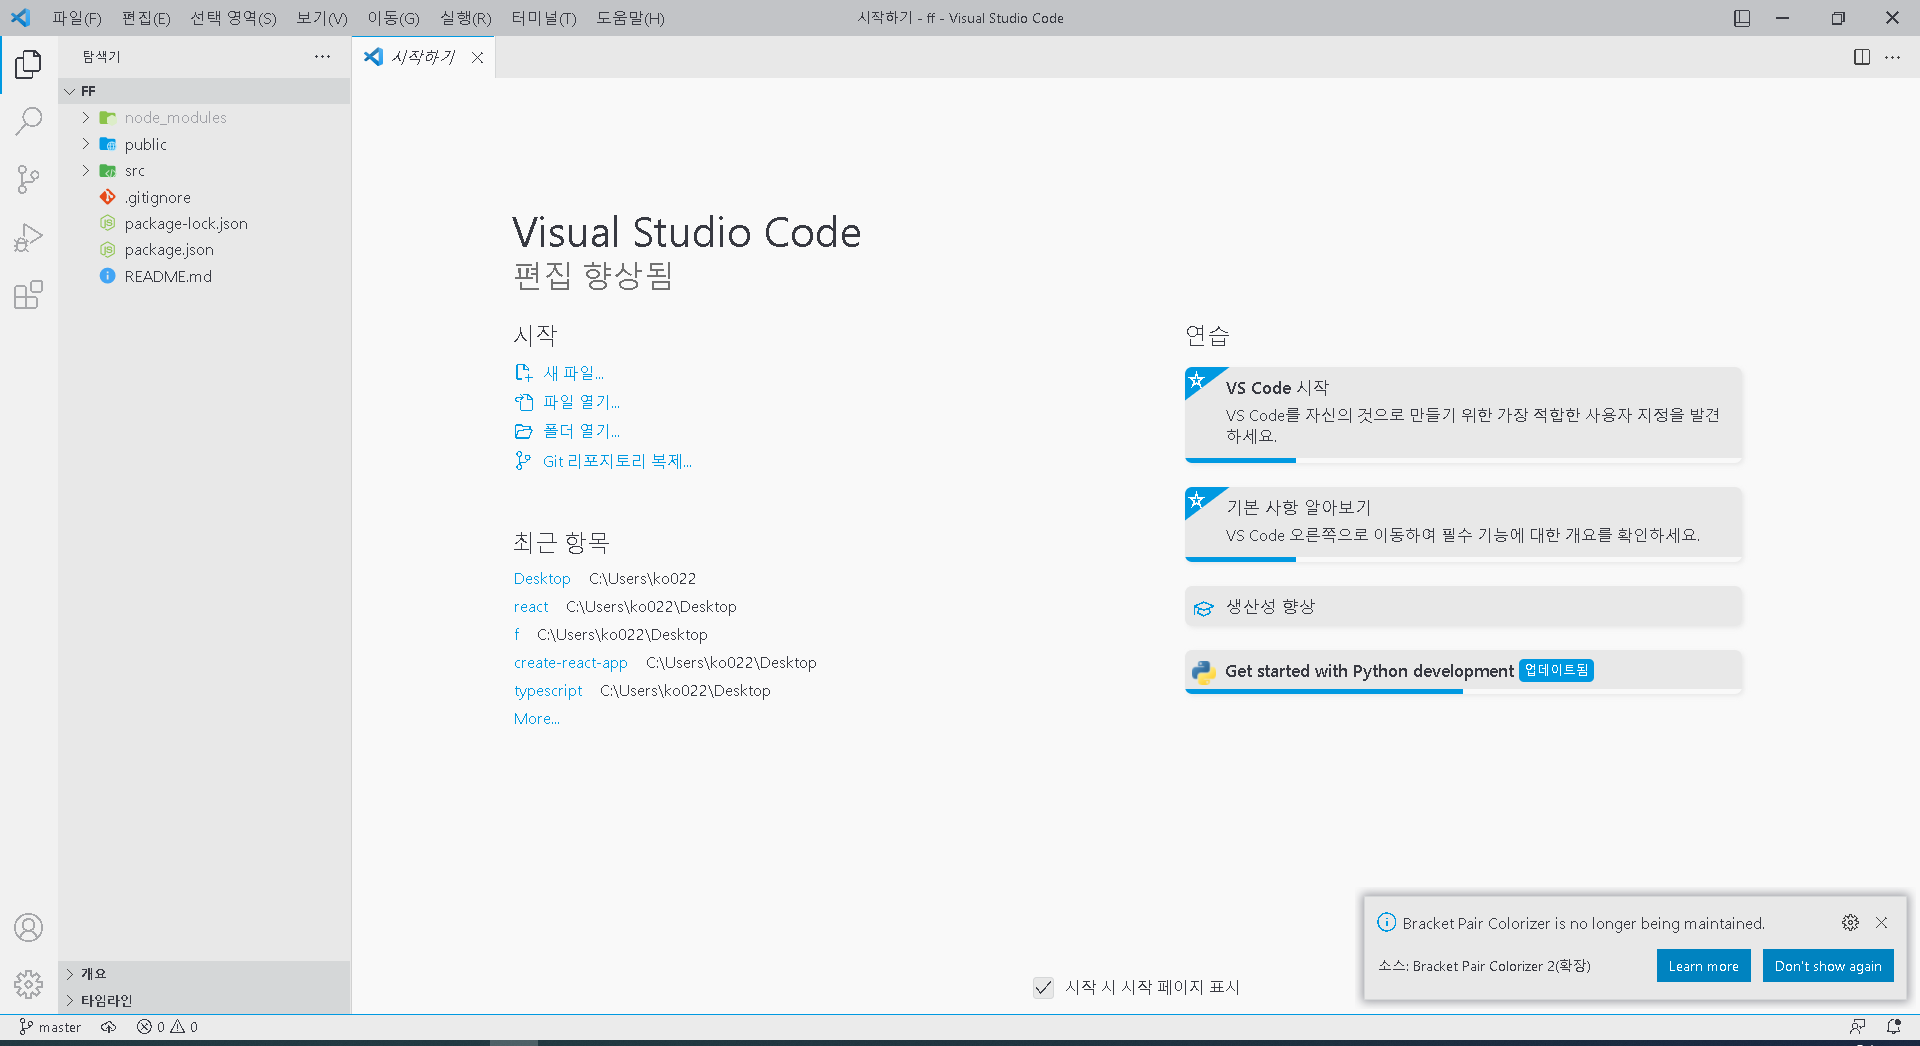The image size is (1920, 1046).
Task: Open package-lock.json file
Action: [204, 224]
